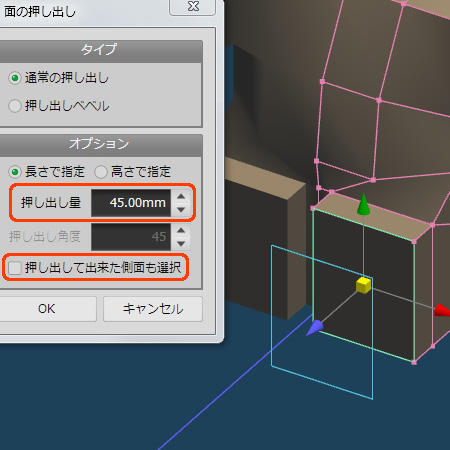
Task: Decrease 押し出し量 with down arrow
Action: click(181, 210)
